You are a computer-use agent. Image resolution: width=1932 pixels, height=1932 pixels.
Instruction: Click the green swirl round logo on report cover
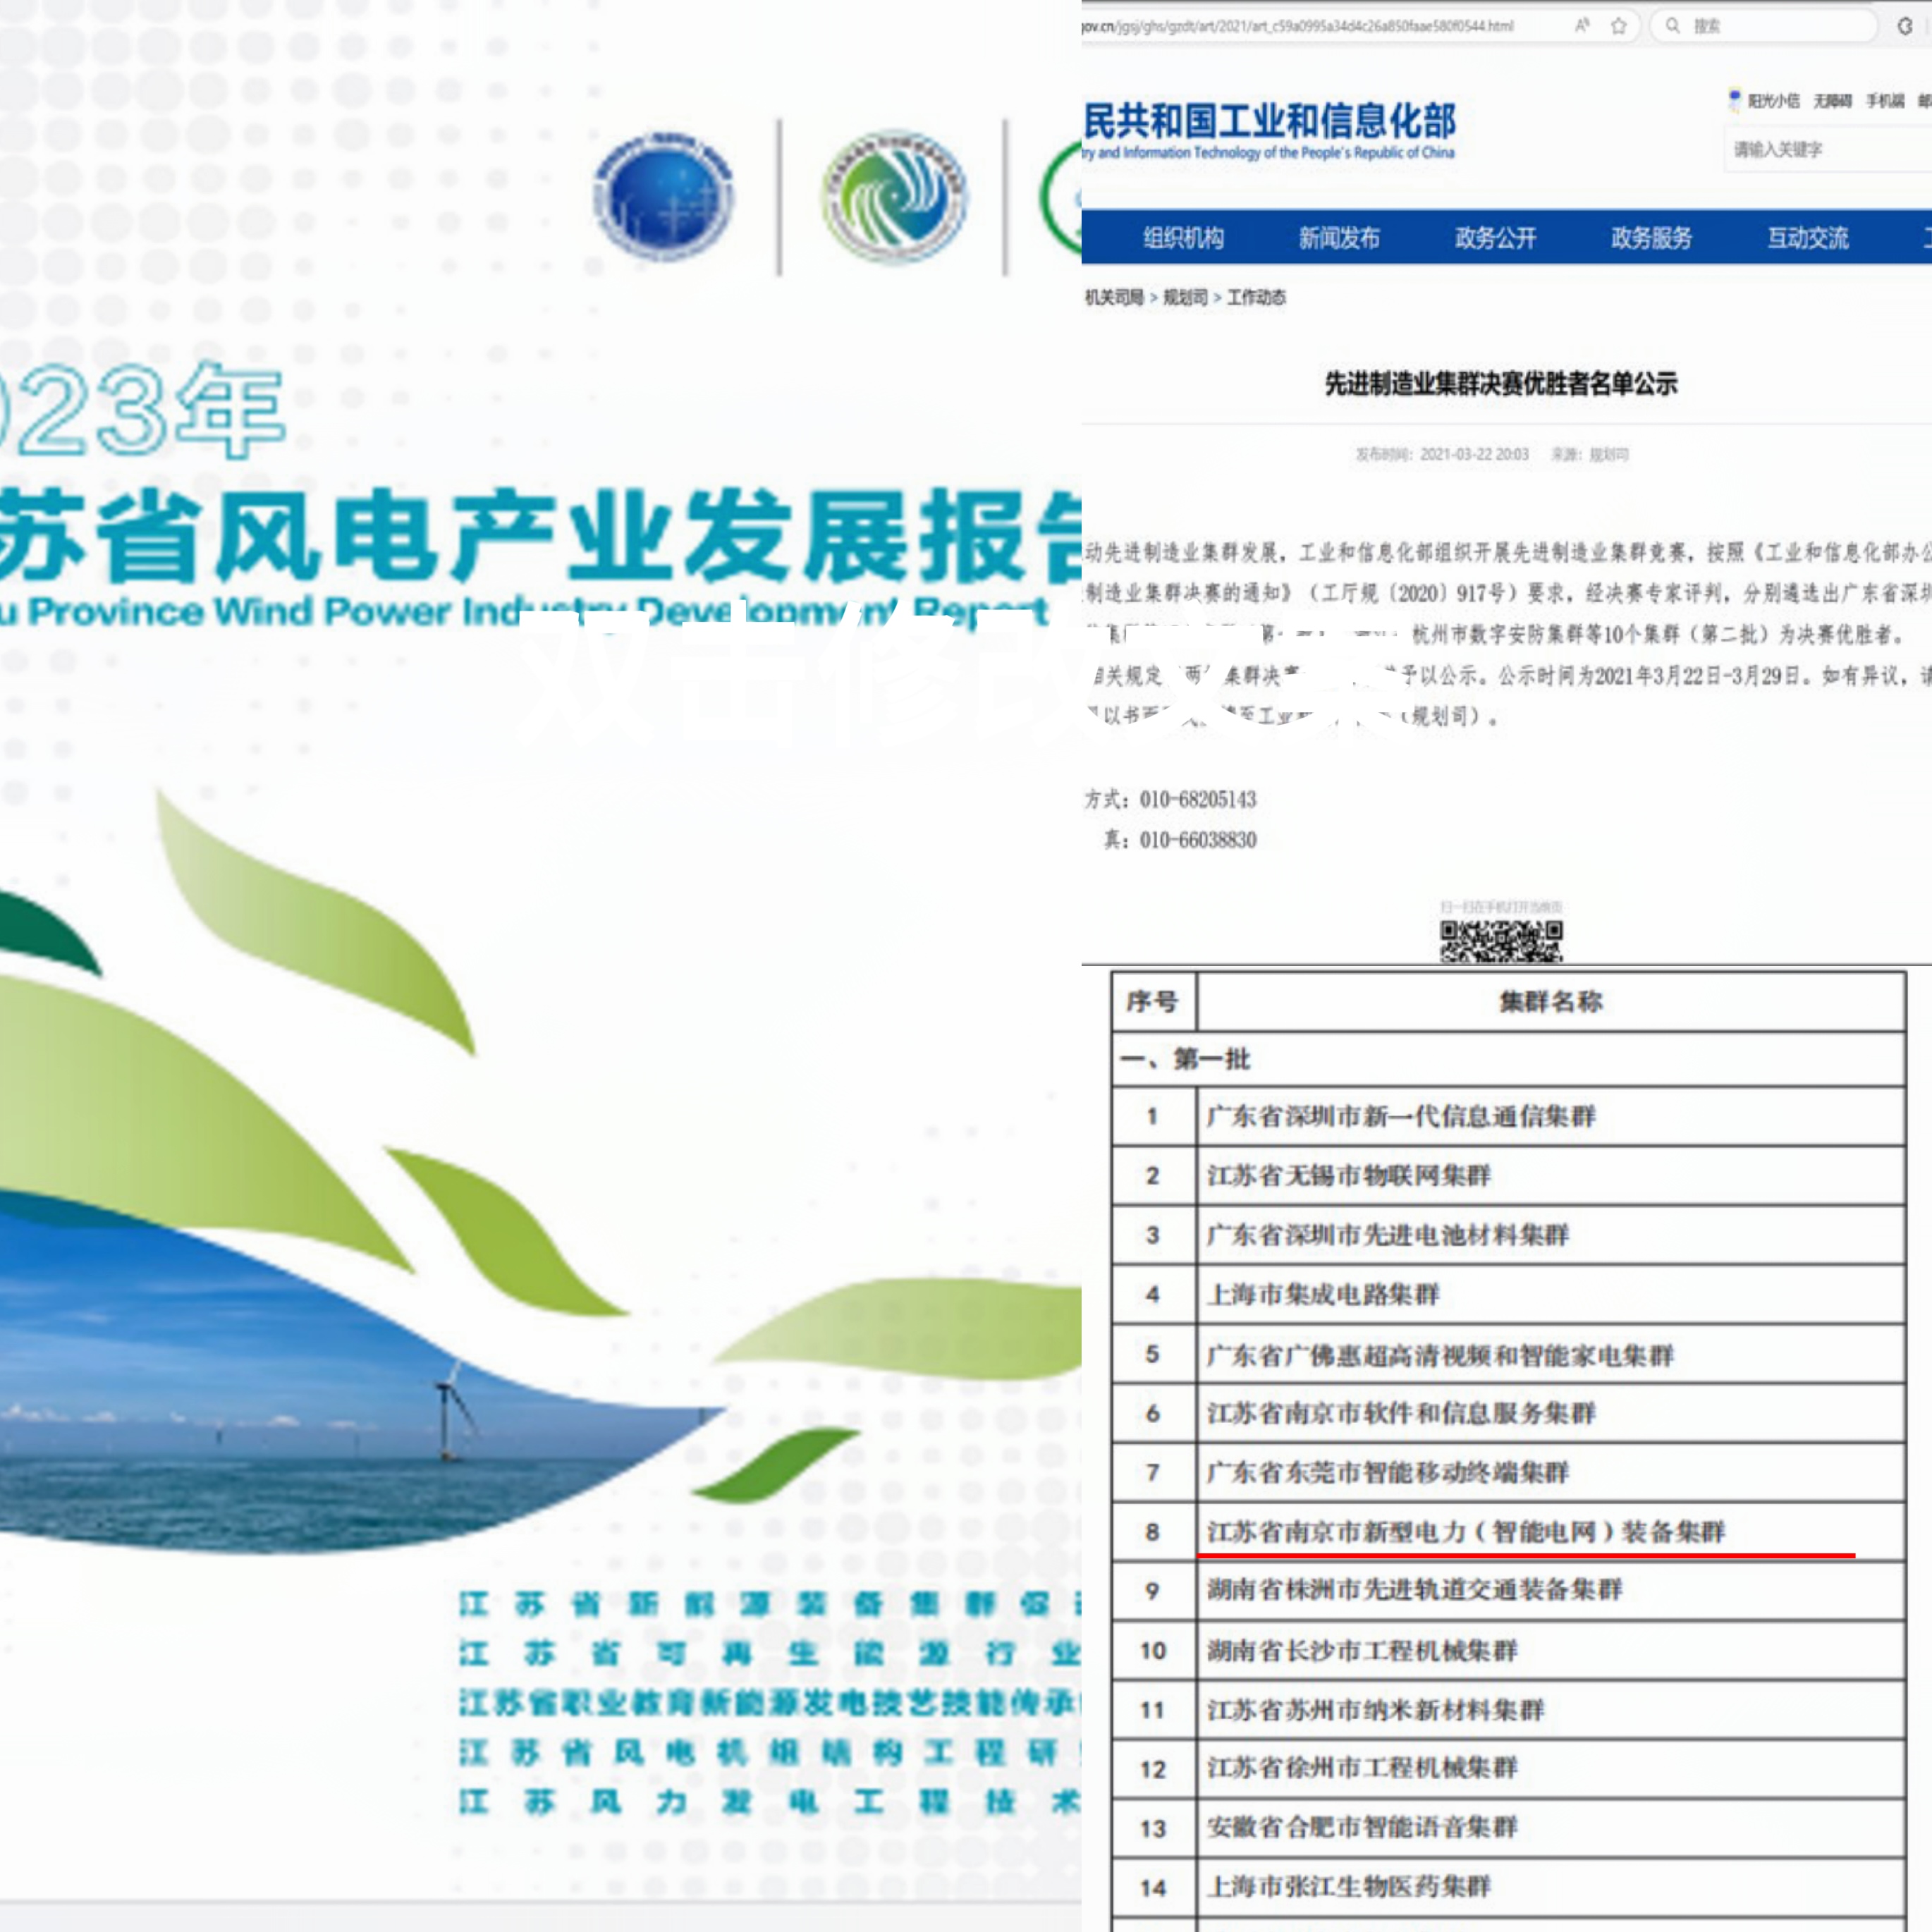tap(894, 197)
